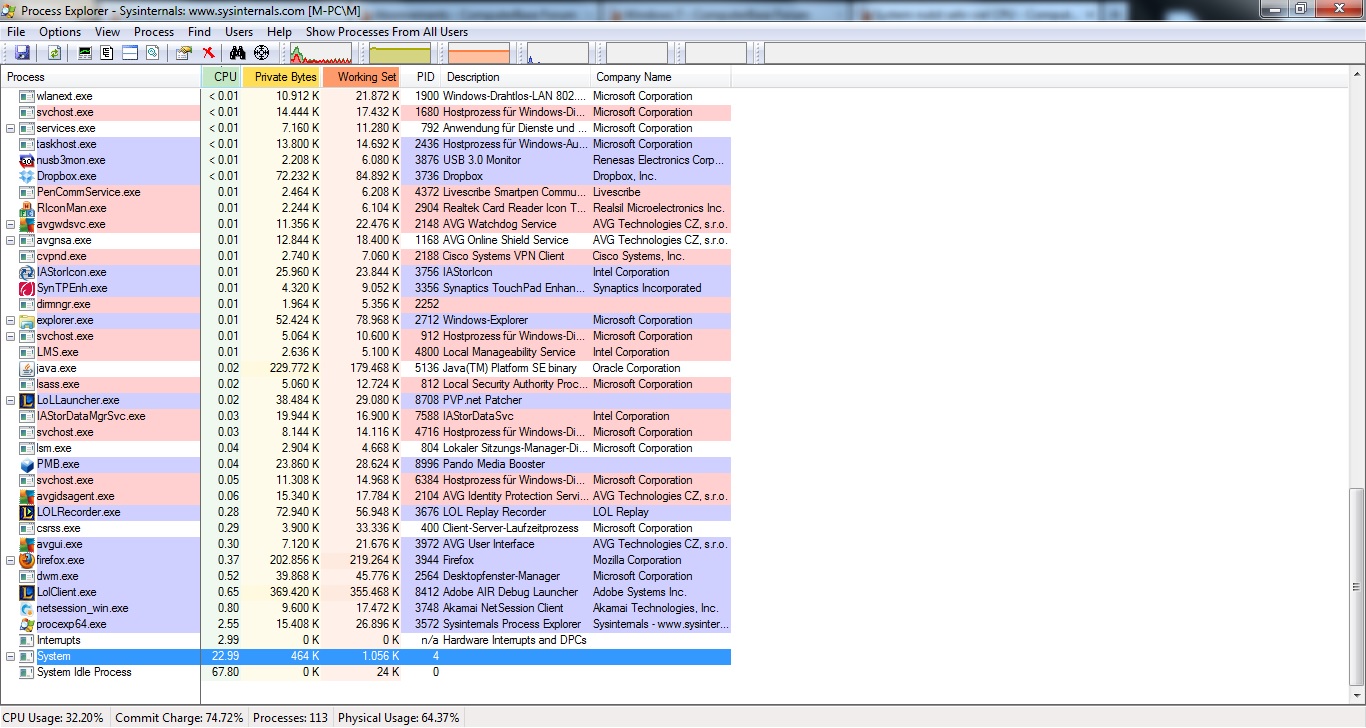Click the procexp64.exe process icon
Viewport: 1366px width, 728px height.
point(27,624)
